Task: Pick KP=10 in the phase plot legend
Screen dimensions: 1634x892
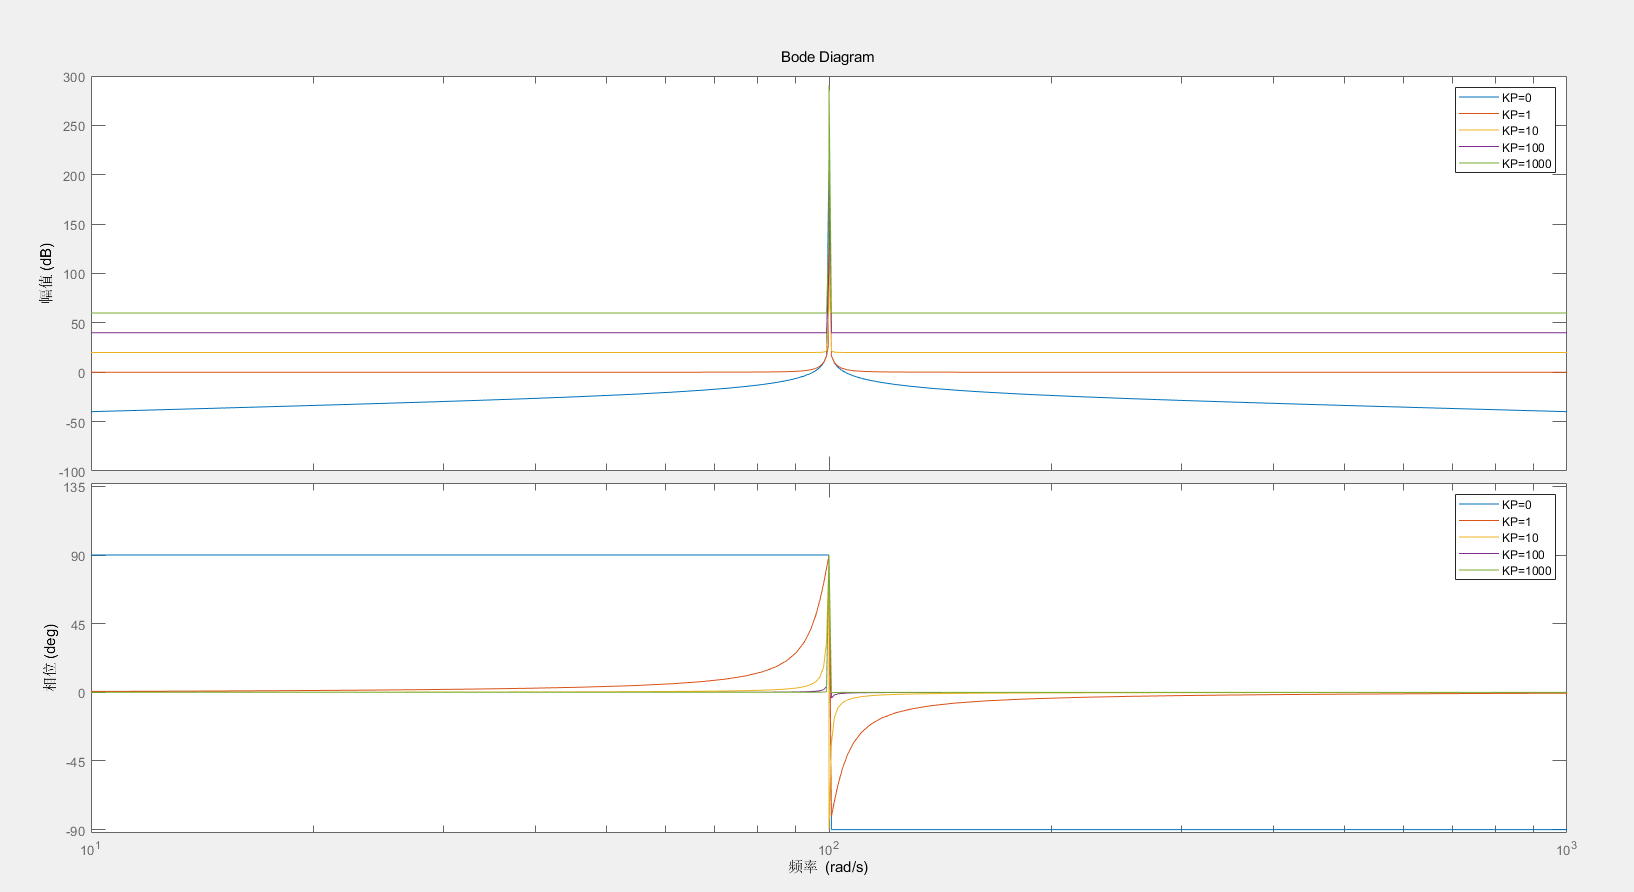Action: point(1519,538)
